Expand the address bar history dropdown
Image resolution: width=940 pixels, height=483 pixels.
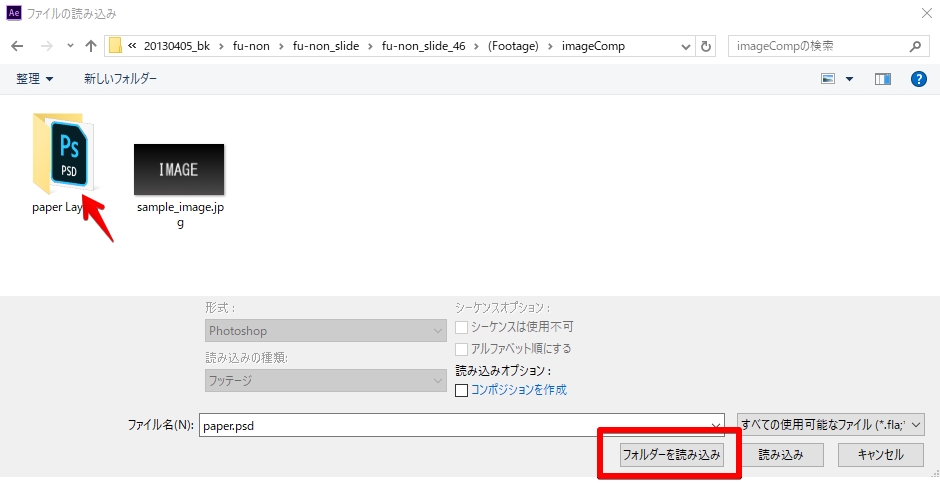point(686,46)
